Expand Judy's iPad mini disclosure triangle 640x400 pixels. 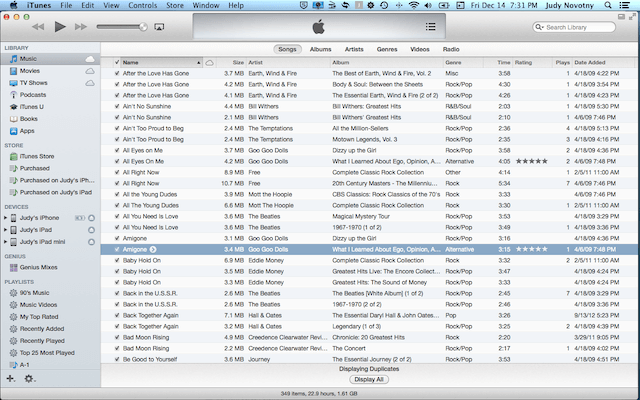click(x=5, y=242)
